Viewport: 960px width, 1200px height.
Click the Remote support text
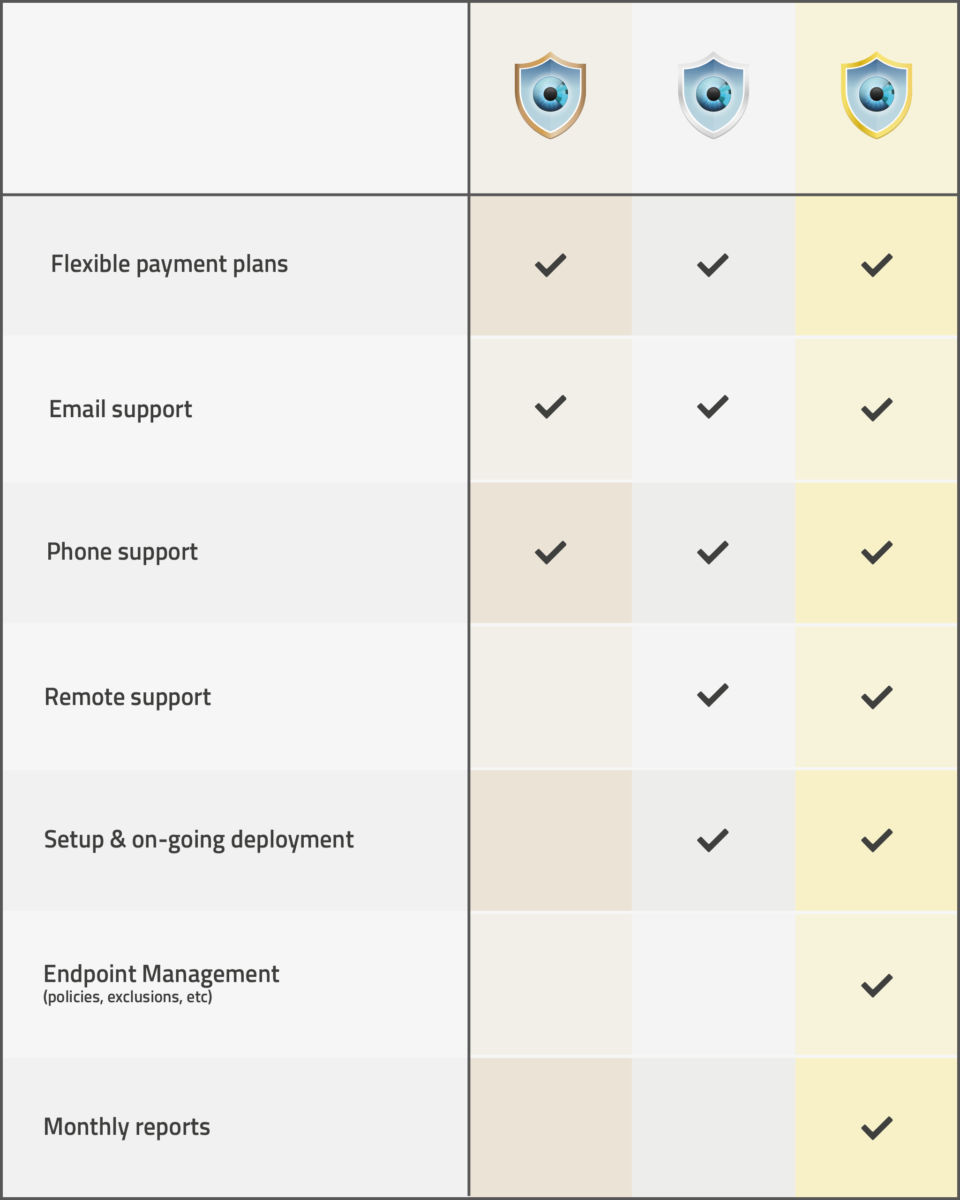127,697
